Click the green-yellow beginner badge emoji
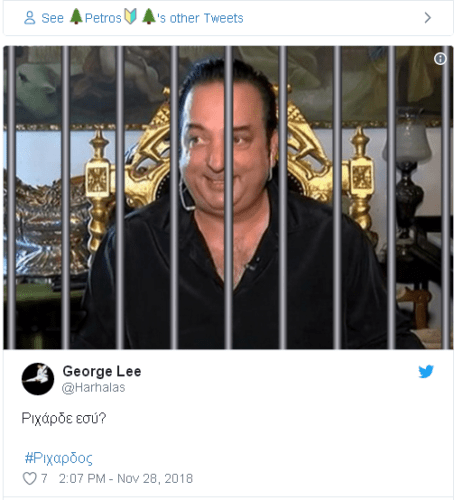The image size is (463, 500). point(130,16)
